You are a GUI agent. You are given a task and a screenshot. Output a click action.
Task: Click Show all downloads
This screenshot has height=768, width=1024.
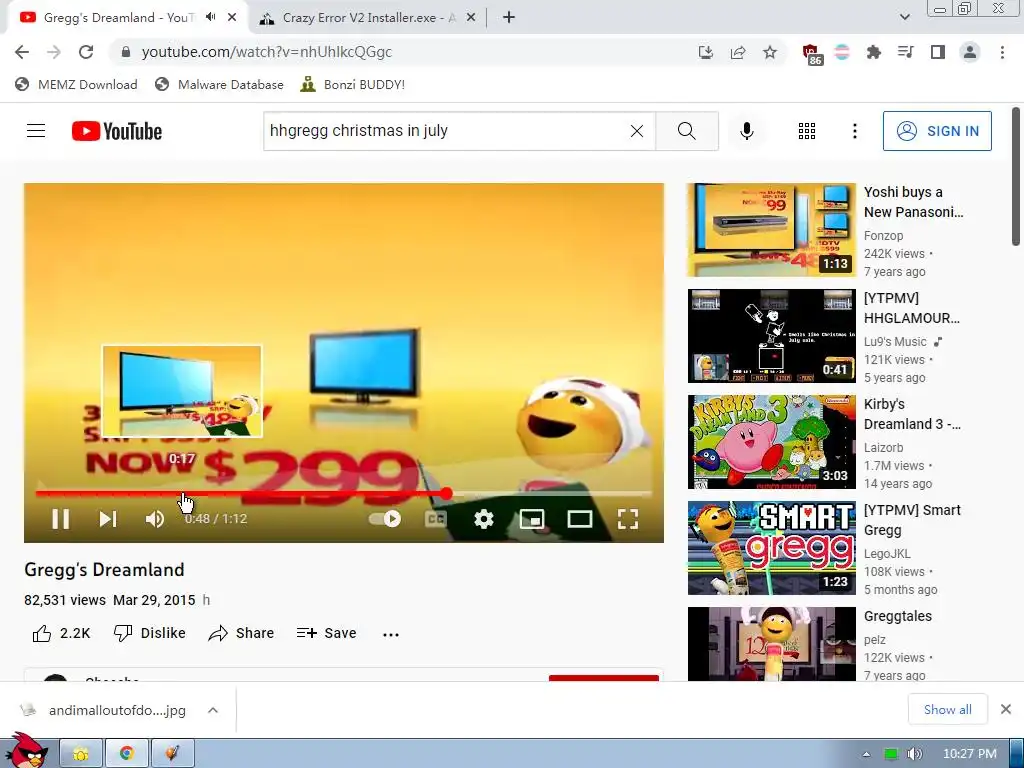click(x=948, y=710)
